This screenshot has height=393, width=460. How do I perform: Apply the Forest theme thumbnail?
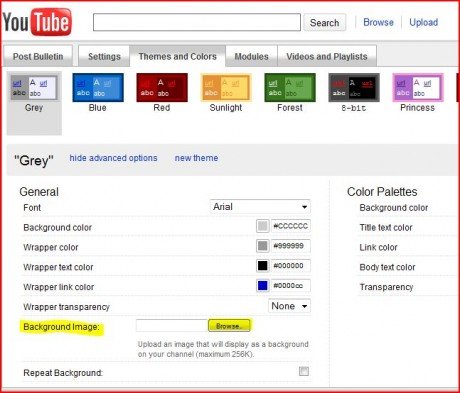pyautogui.click(x=290, y=88)
